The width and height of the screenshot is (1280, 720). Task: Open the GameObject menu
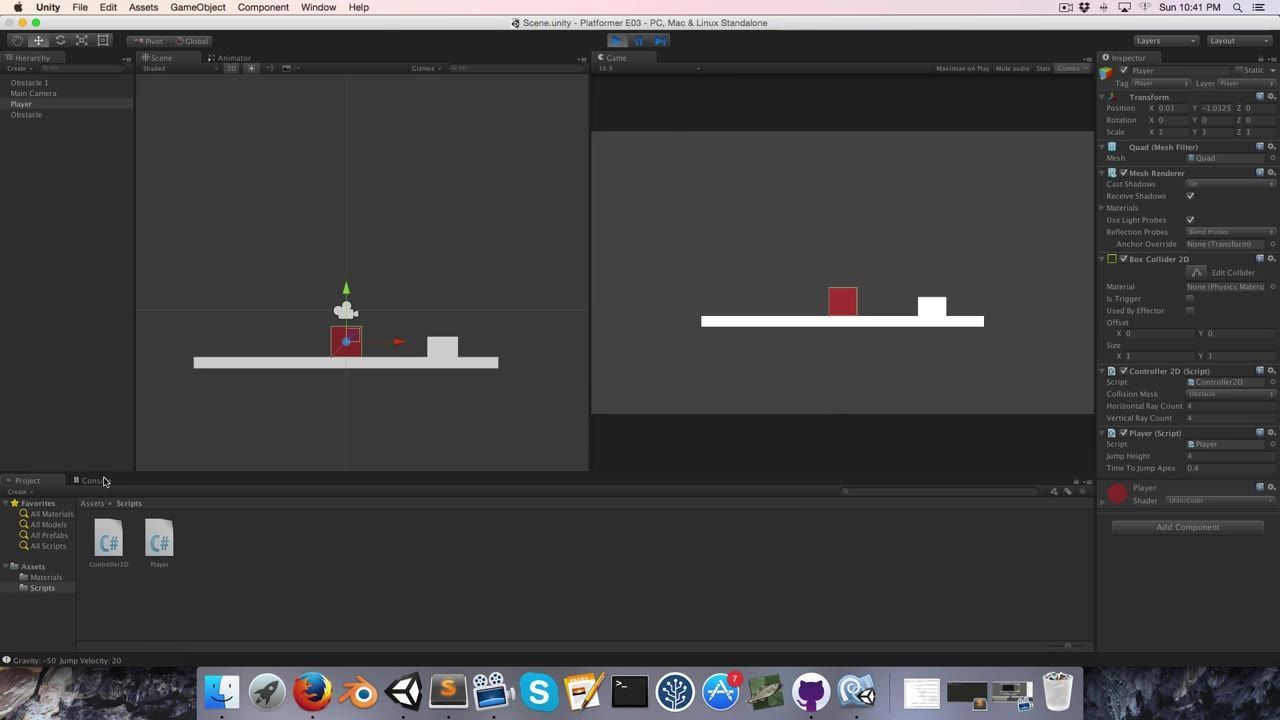[198, 7]
